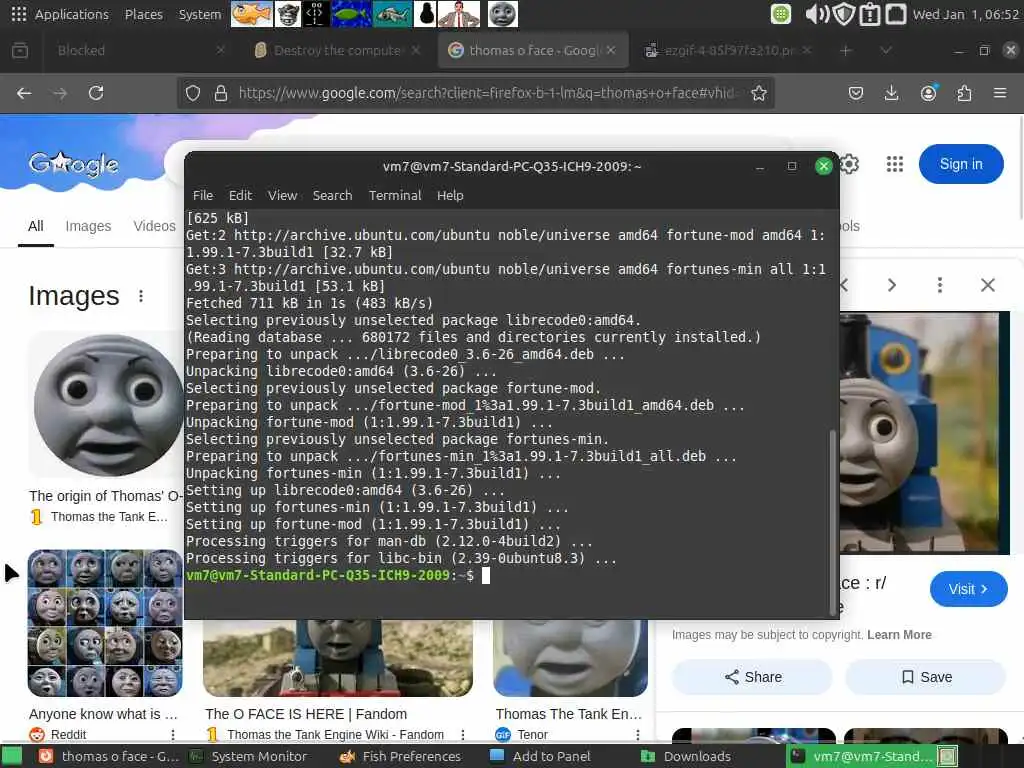This screenshot has height=768, width=1024.
Task: Open the terminal Edit menu
Action: [x=240, y=195]
